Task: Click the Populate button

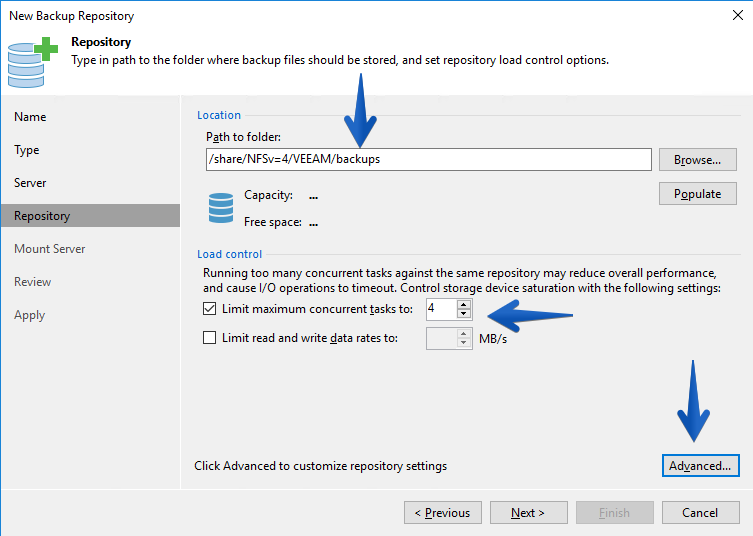Action: (x=697, y=194)
